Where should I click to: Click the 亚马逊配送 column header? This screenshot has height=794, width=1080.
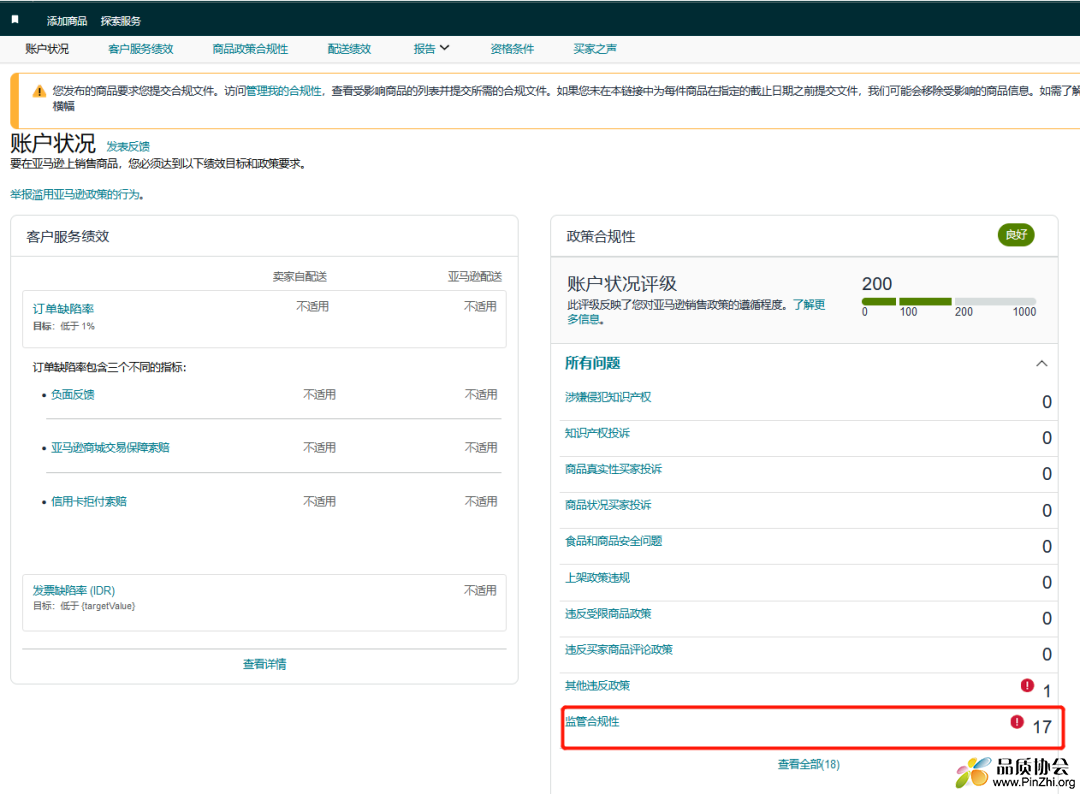click(475, 277)
